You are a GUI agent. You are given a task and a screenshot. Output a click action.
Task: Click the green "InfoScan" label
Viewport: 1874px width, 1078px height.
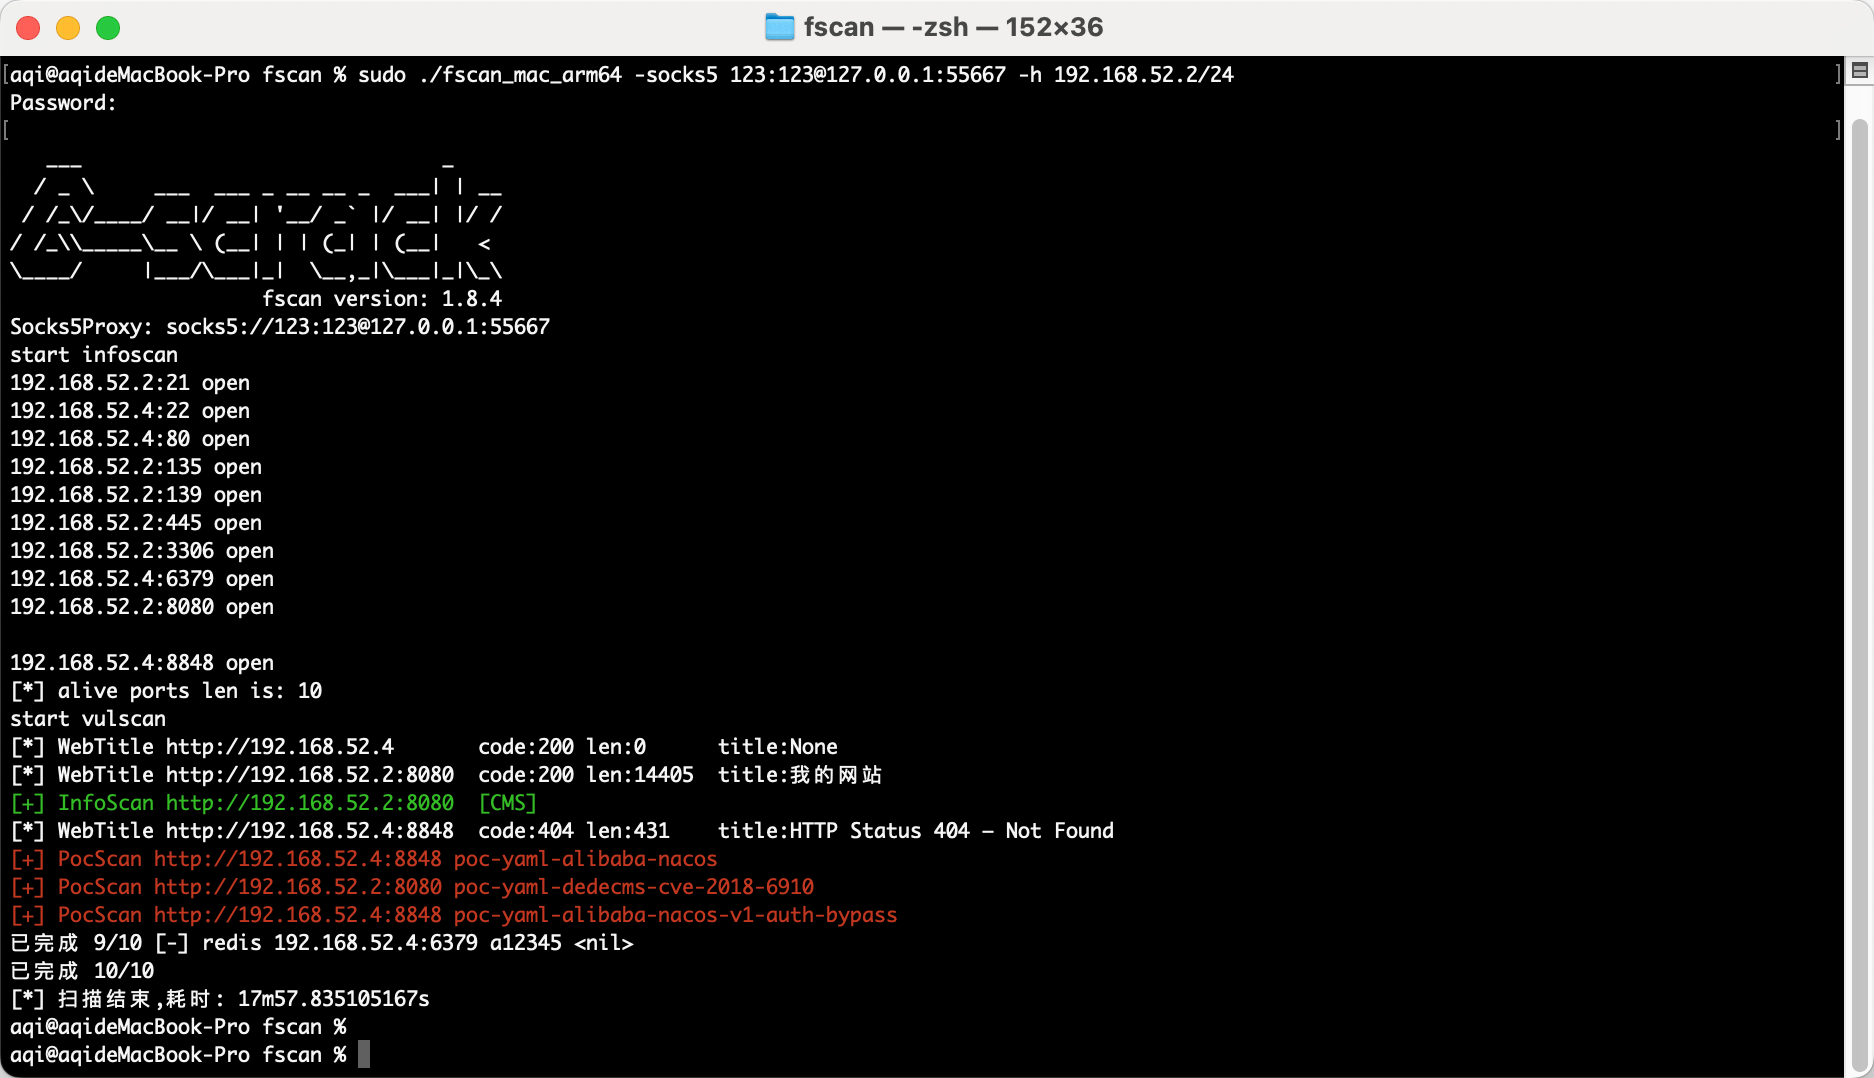point(106,803)
